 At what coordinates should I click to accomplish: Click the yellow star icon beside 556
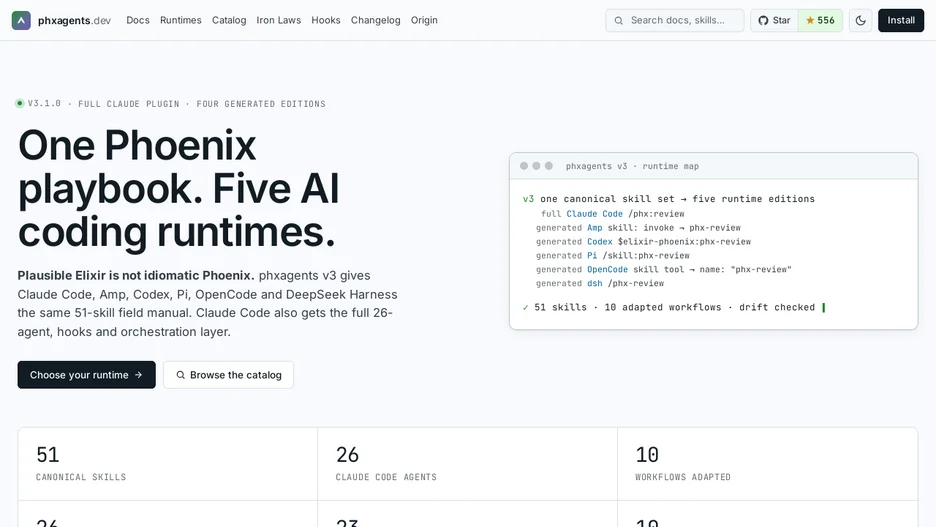pos(810,20)
